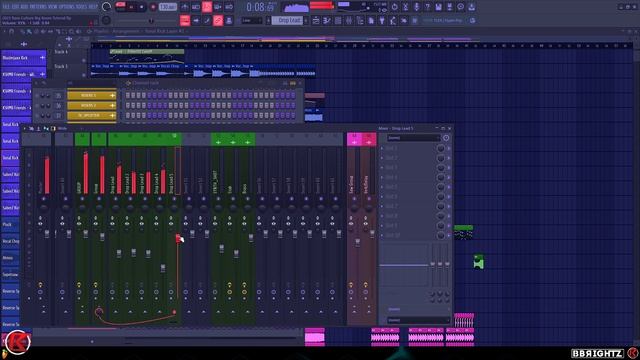The height and width of the screenshot is (360, 640).
Task: Open mixer output routing (none) dropdown
Action: click(x=418, y=320)
